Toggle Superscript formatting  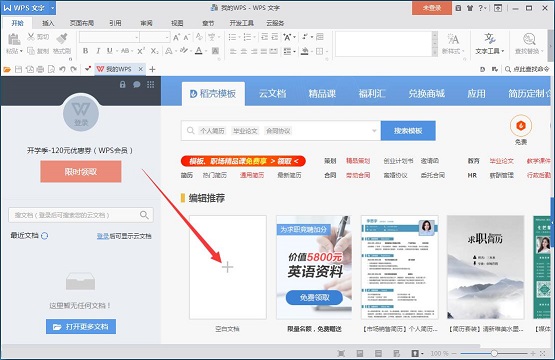pos(141,51)
